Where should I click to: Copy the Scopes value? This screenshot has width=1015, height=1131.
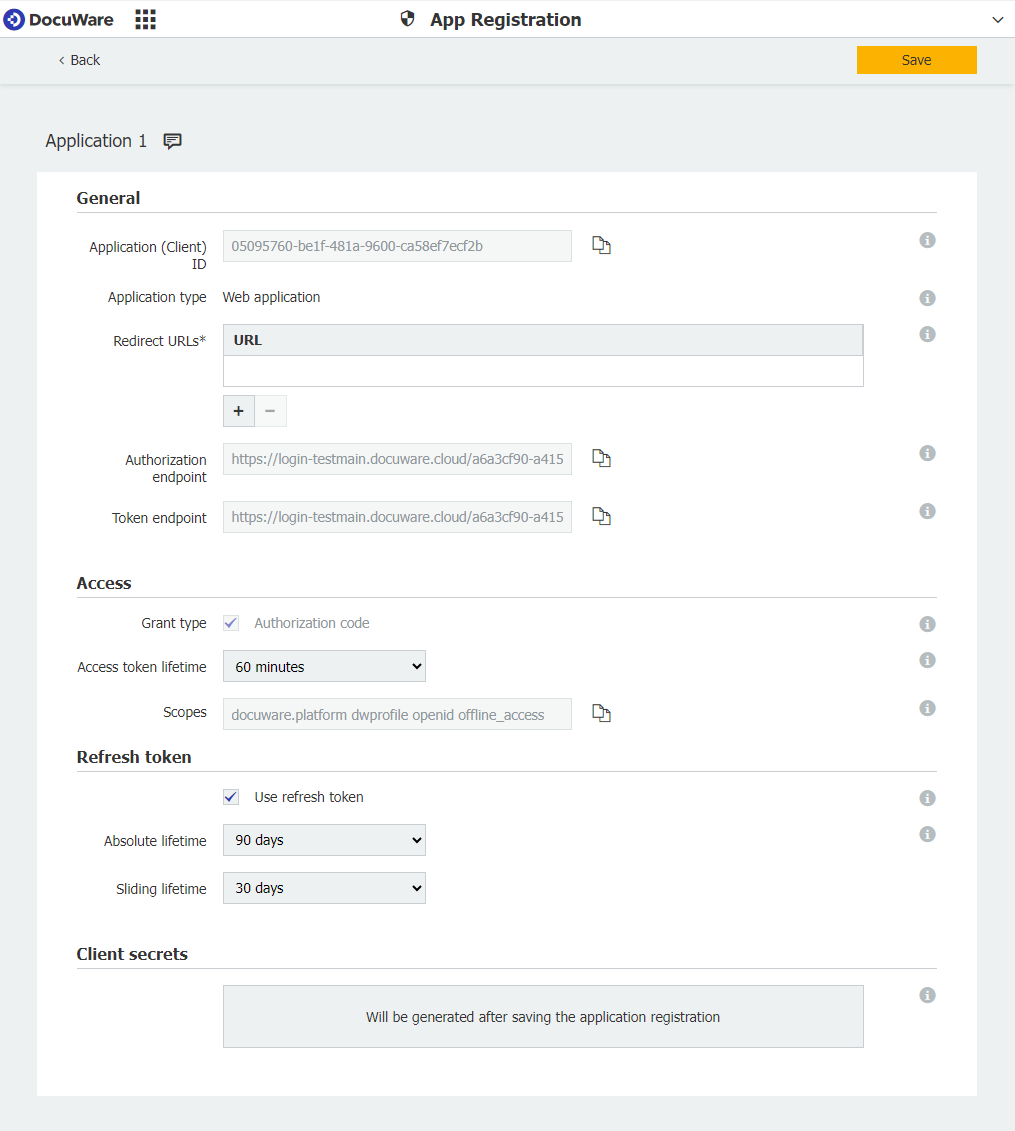(x=601, y=712)
